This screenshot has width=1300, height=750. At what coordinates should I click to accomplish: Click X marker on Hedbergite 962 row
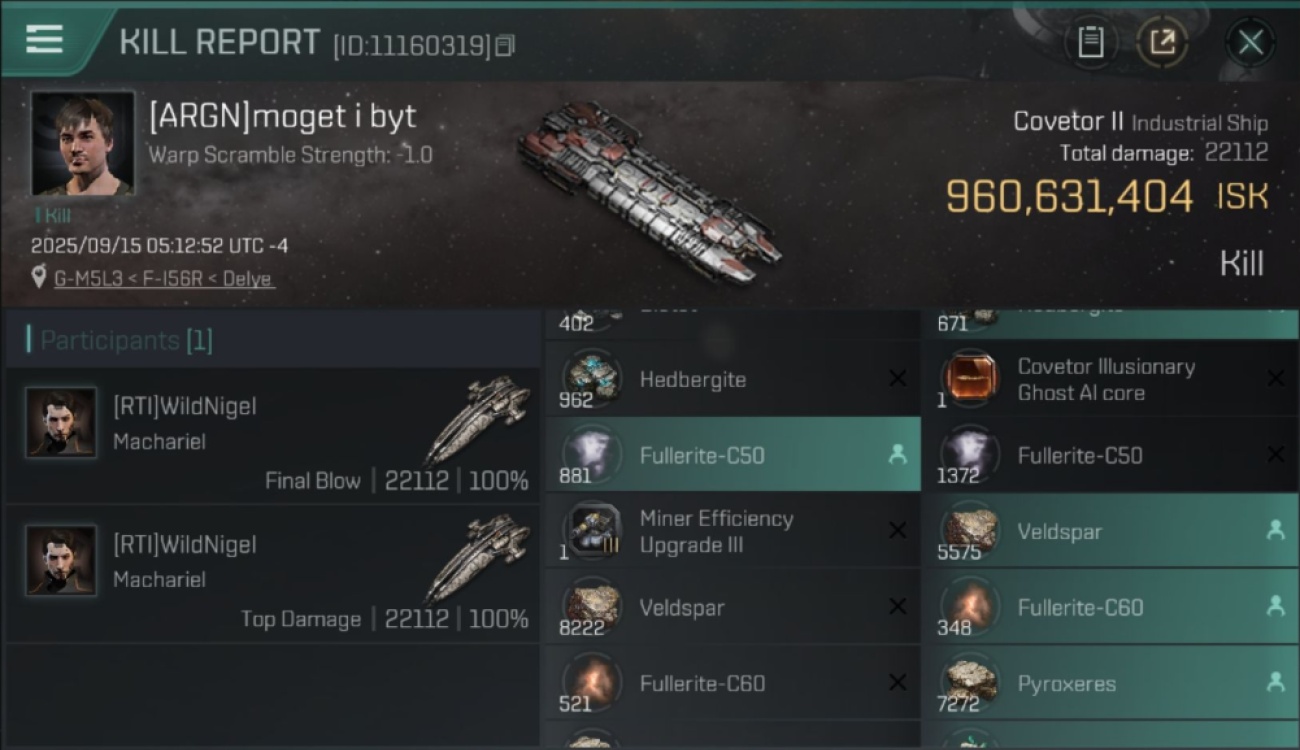pos(897,379)
